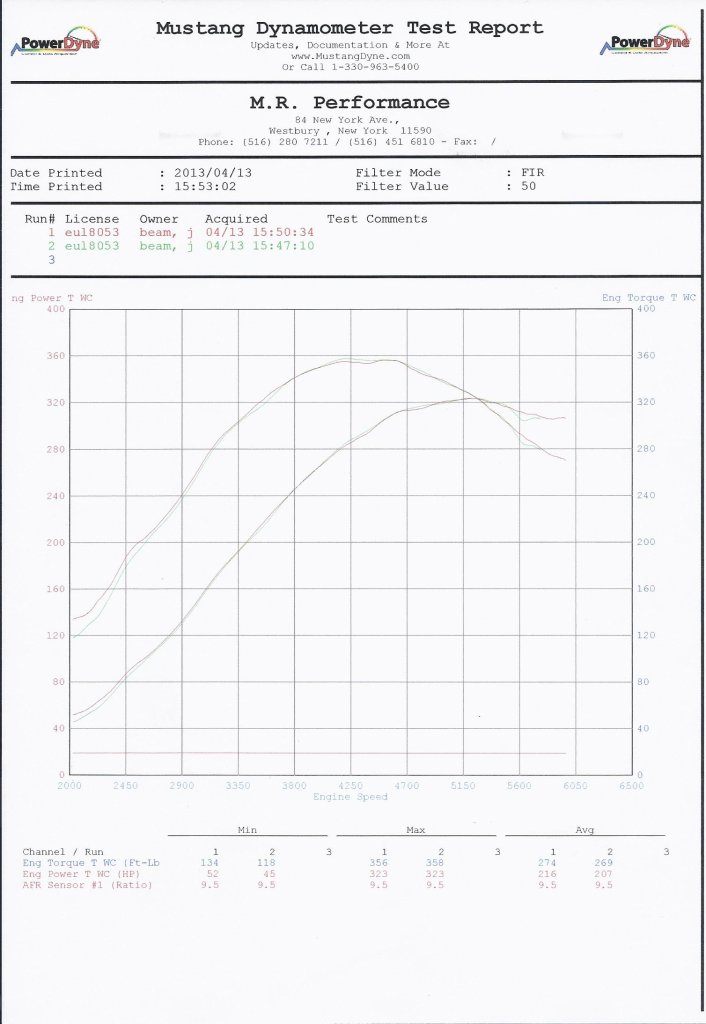Click the average power value 207
The height and width of the screenshot is (1024, 706).
pyautogui.click(x=603, y=874)
